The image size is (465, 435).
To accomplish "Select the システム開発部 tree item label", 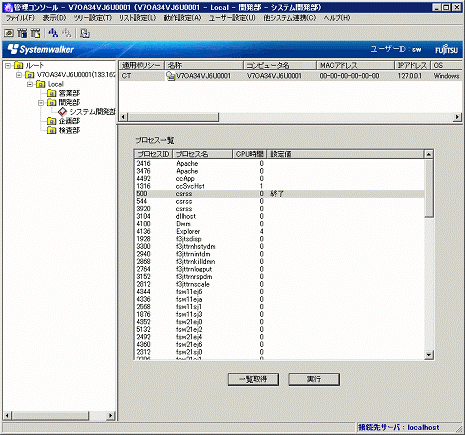I will 92,112.
